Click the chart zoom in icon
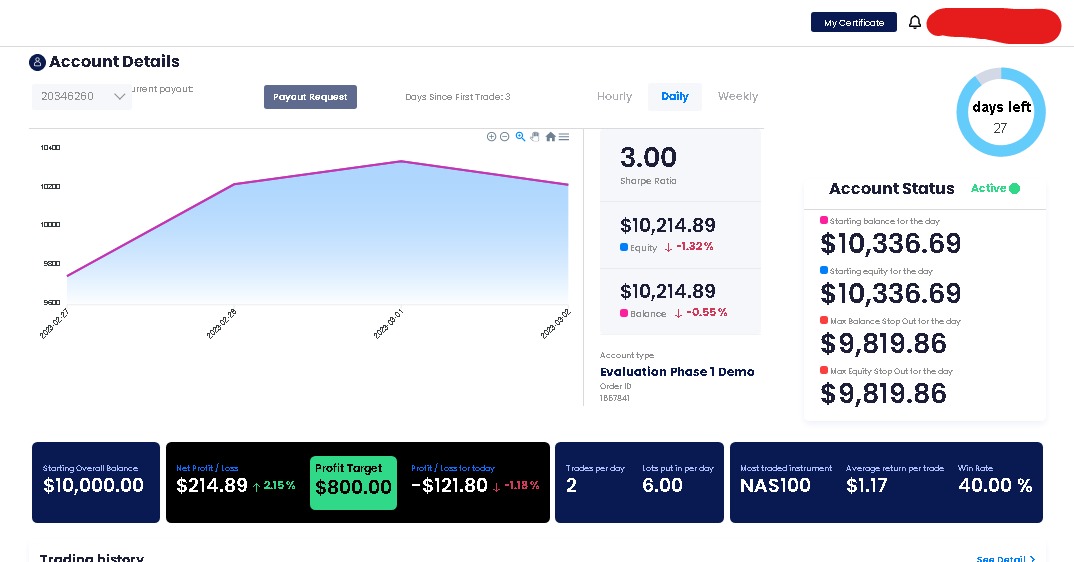This screenshot has width=1074, height=562. pos(491,137)
